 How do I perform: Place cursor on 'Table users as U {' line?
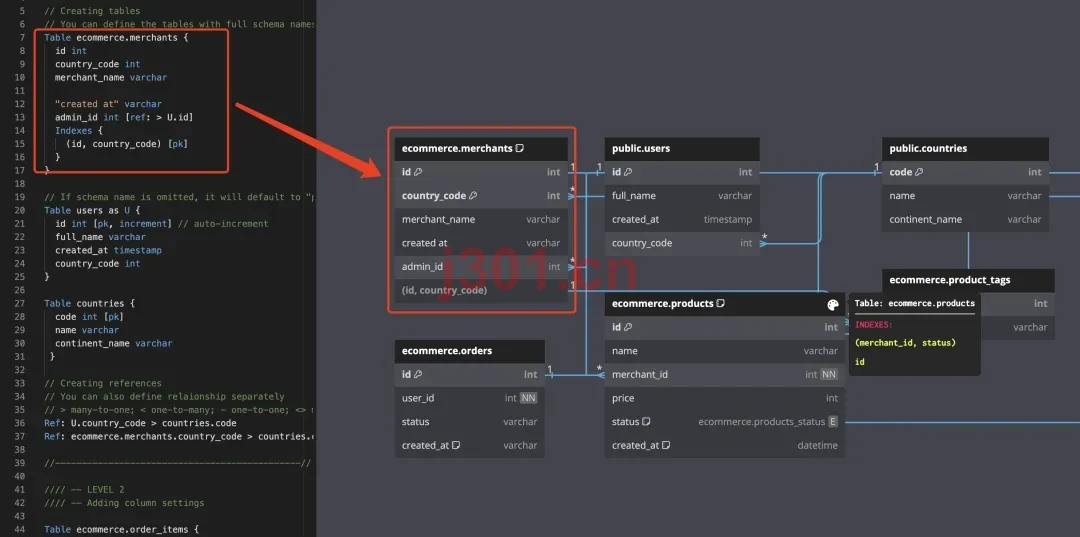92,210
